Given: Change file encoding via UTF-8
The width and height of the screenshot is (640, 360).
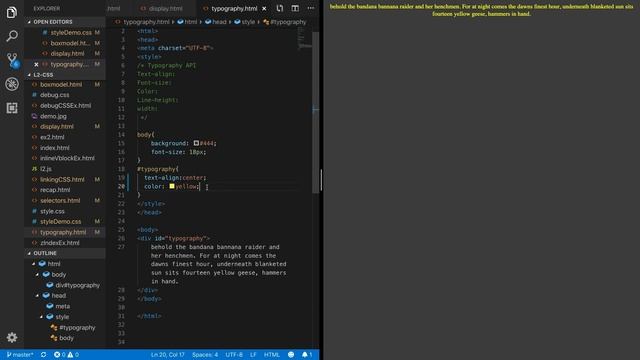Looking at the screenshot, I should pos(234,355).
